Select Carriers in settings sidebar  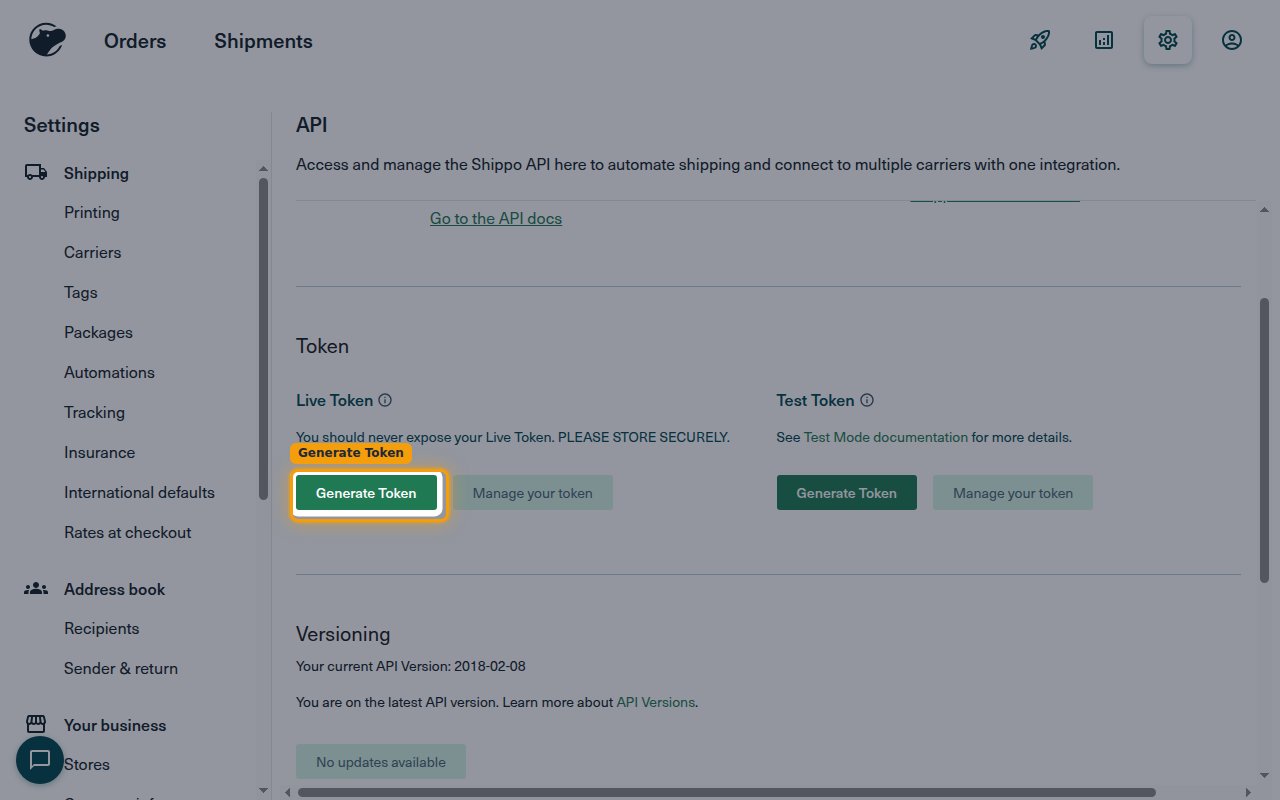pyautogui.click(x=93, y=252)
